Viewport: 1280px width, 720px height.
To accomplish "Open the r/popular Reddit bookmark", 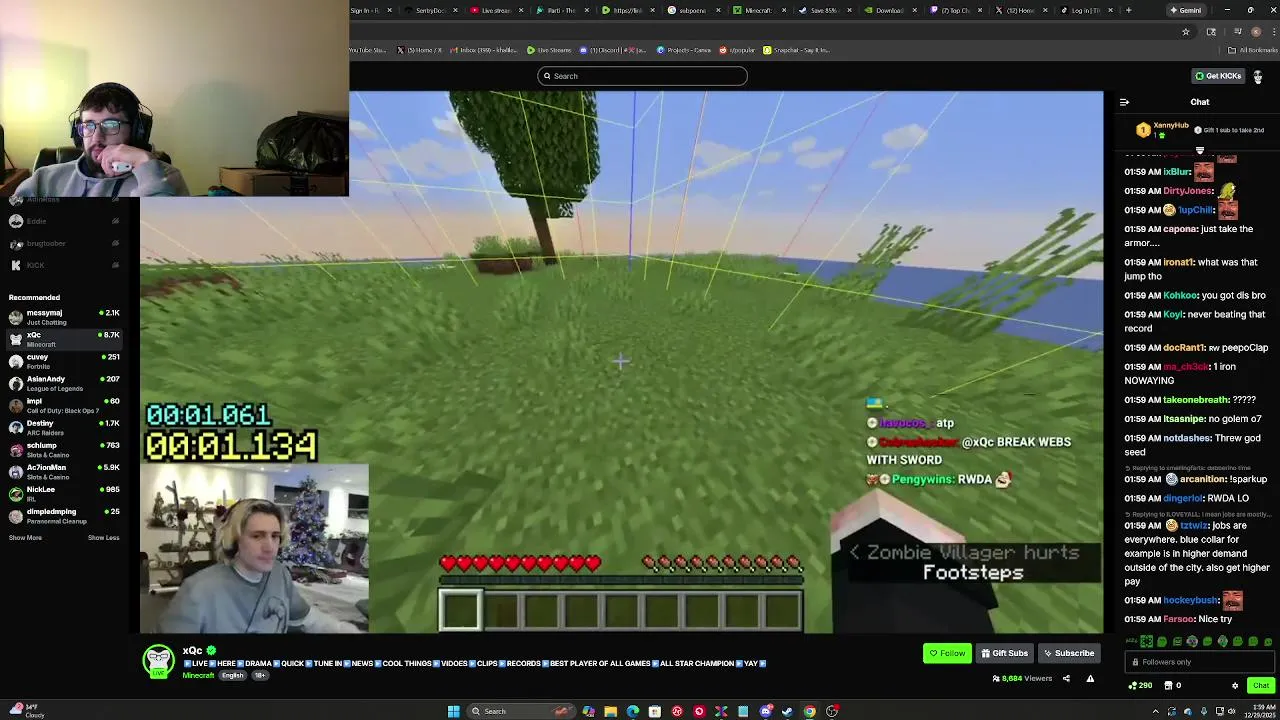I will (x=737, y=50).
